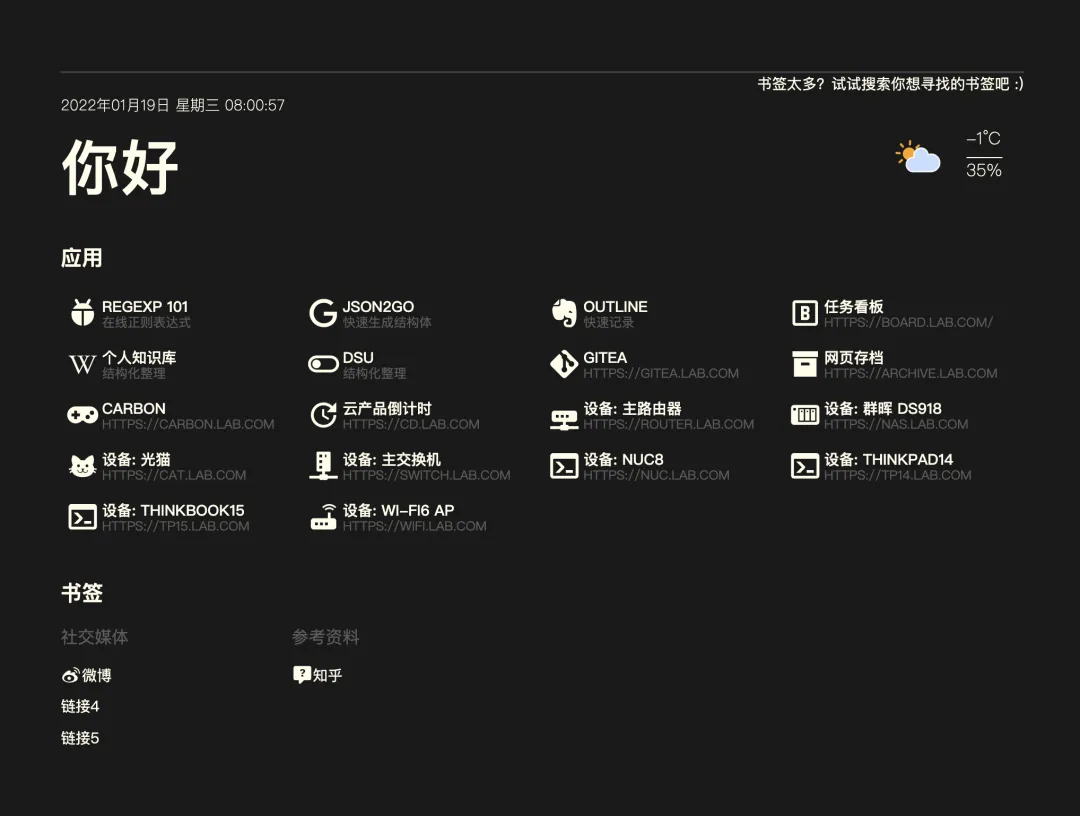Click the HTTPS://WIFI.LAB.COM address
This screenshot has width=1080, height=816.
[x=415, y=526]
